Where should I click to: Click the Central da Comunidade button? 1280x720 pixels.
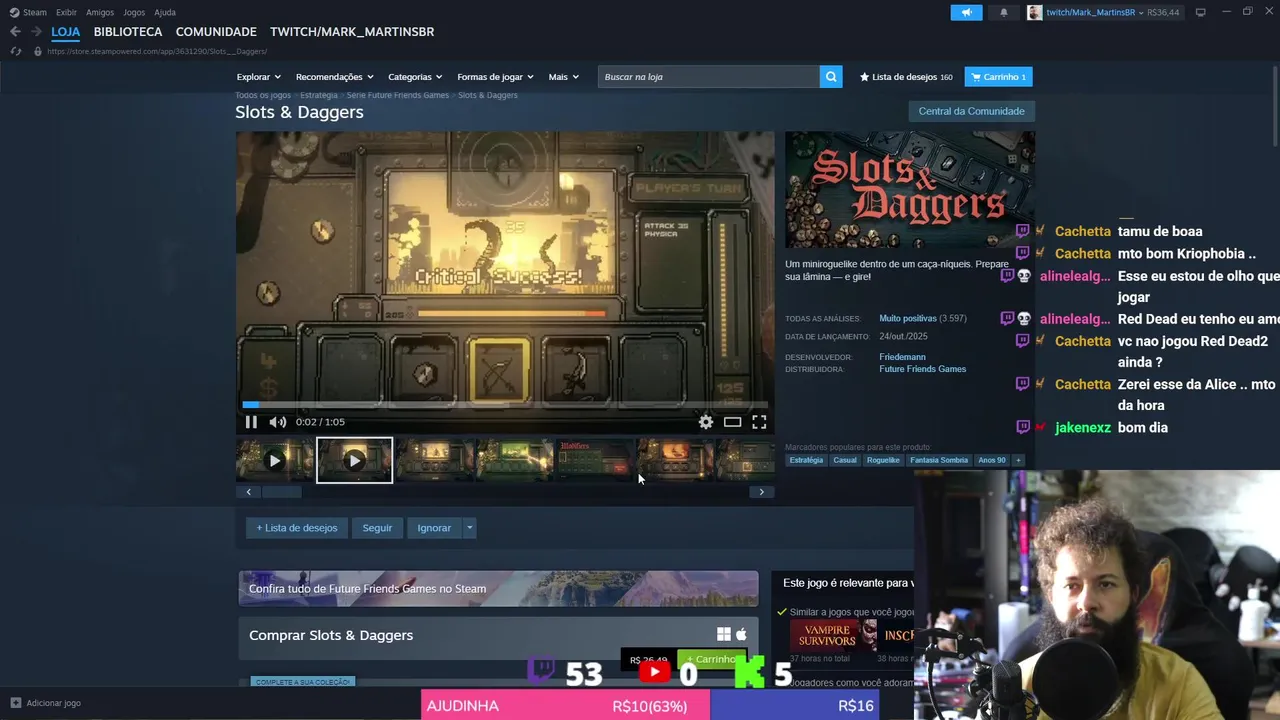click(971, 111)
